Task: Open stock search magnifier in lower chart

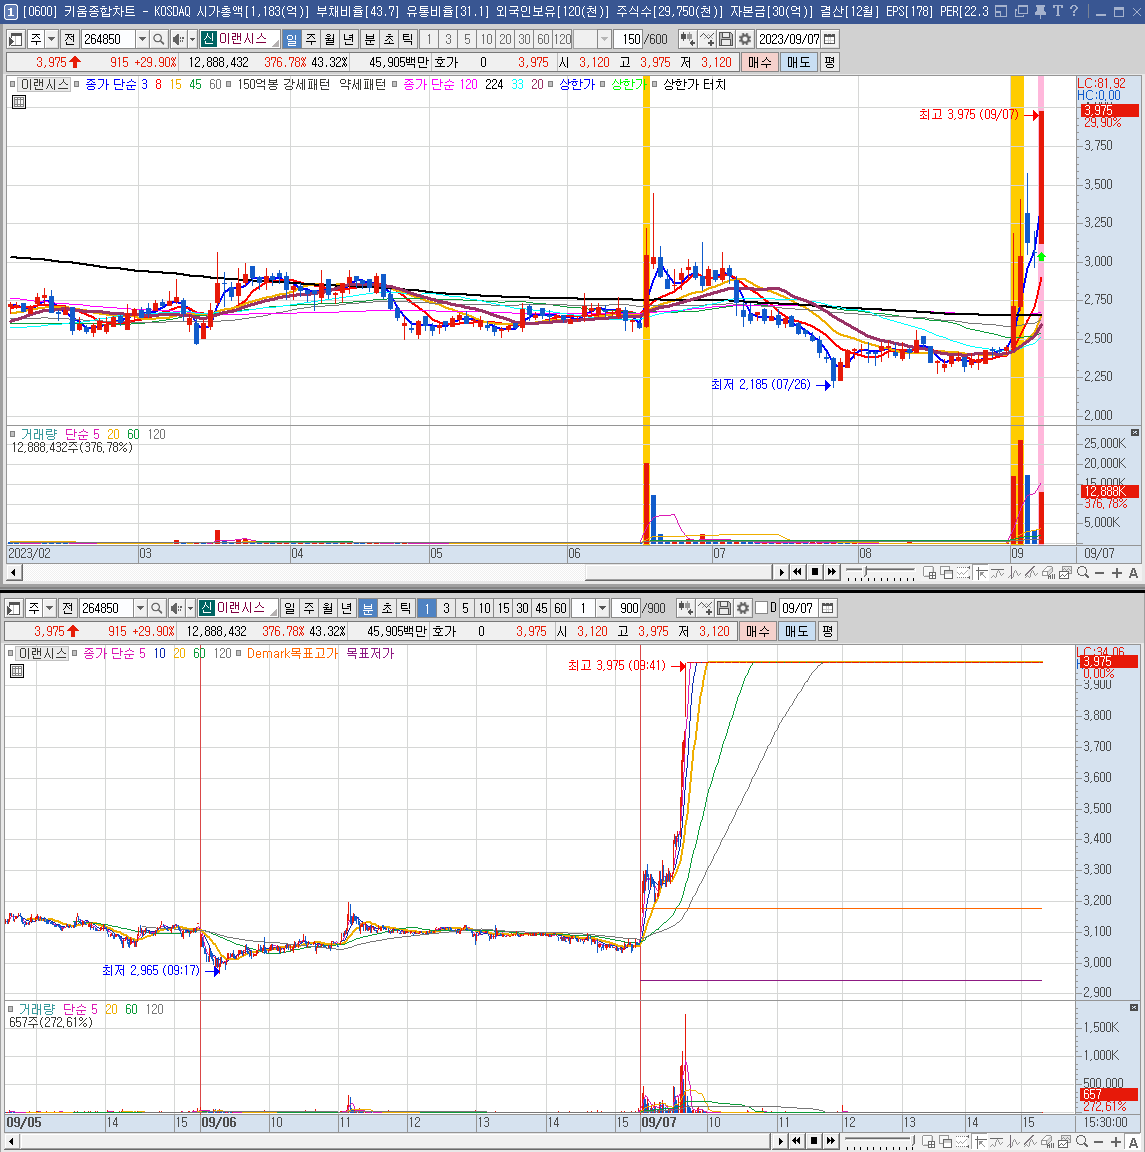Action: [156, 608]
